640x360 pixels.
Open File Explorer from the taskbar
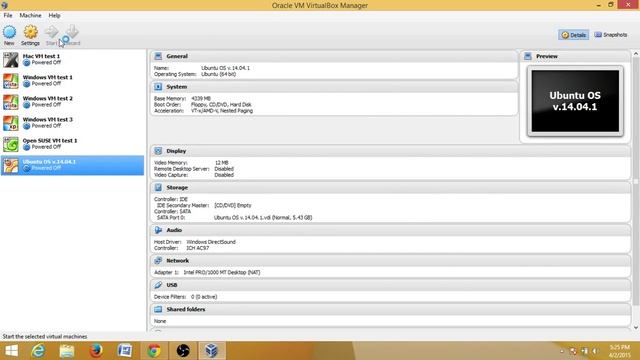click(67, 351)
